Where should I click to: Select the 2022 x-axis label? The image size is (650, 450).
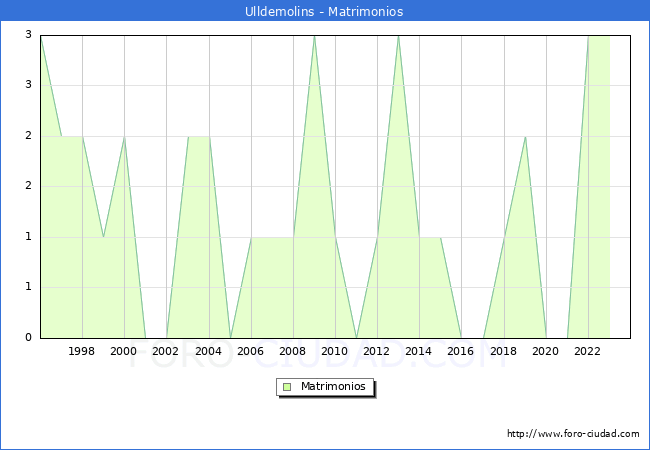(x=588, y=352)
